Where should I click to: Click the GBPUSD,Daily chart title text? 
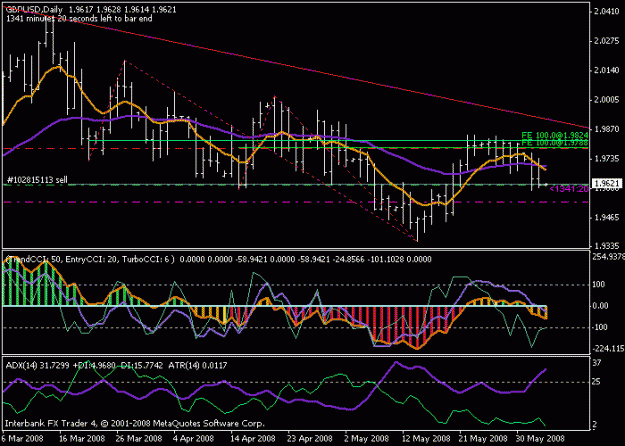tap(35, 10)
